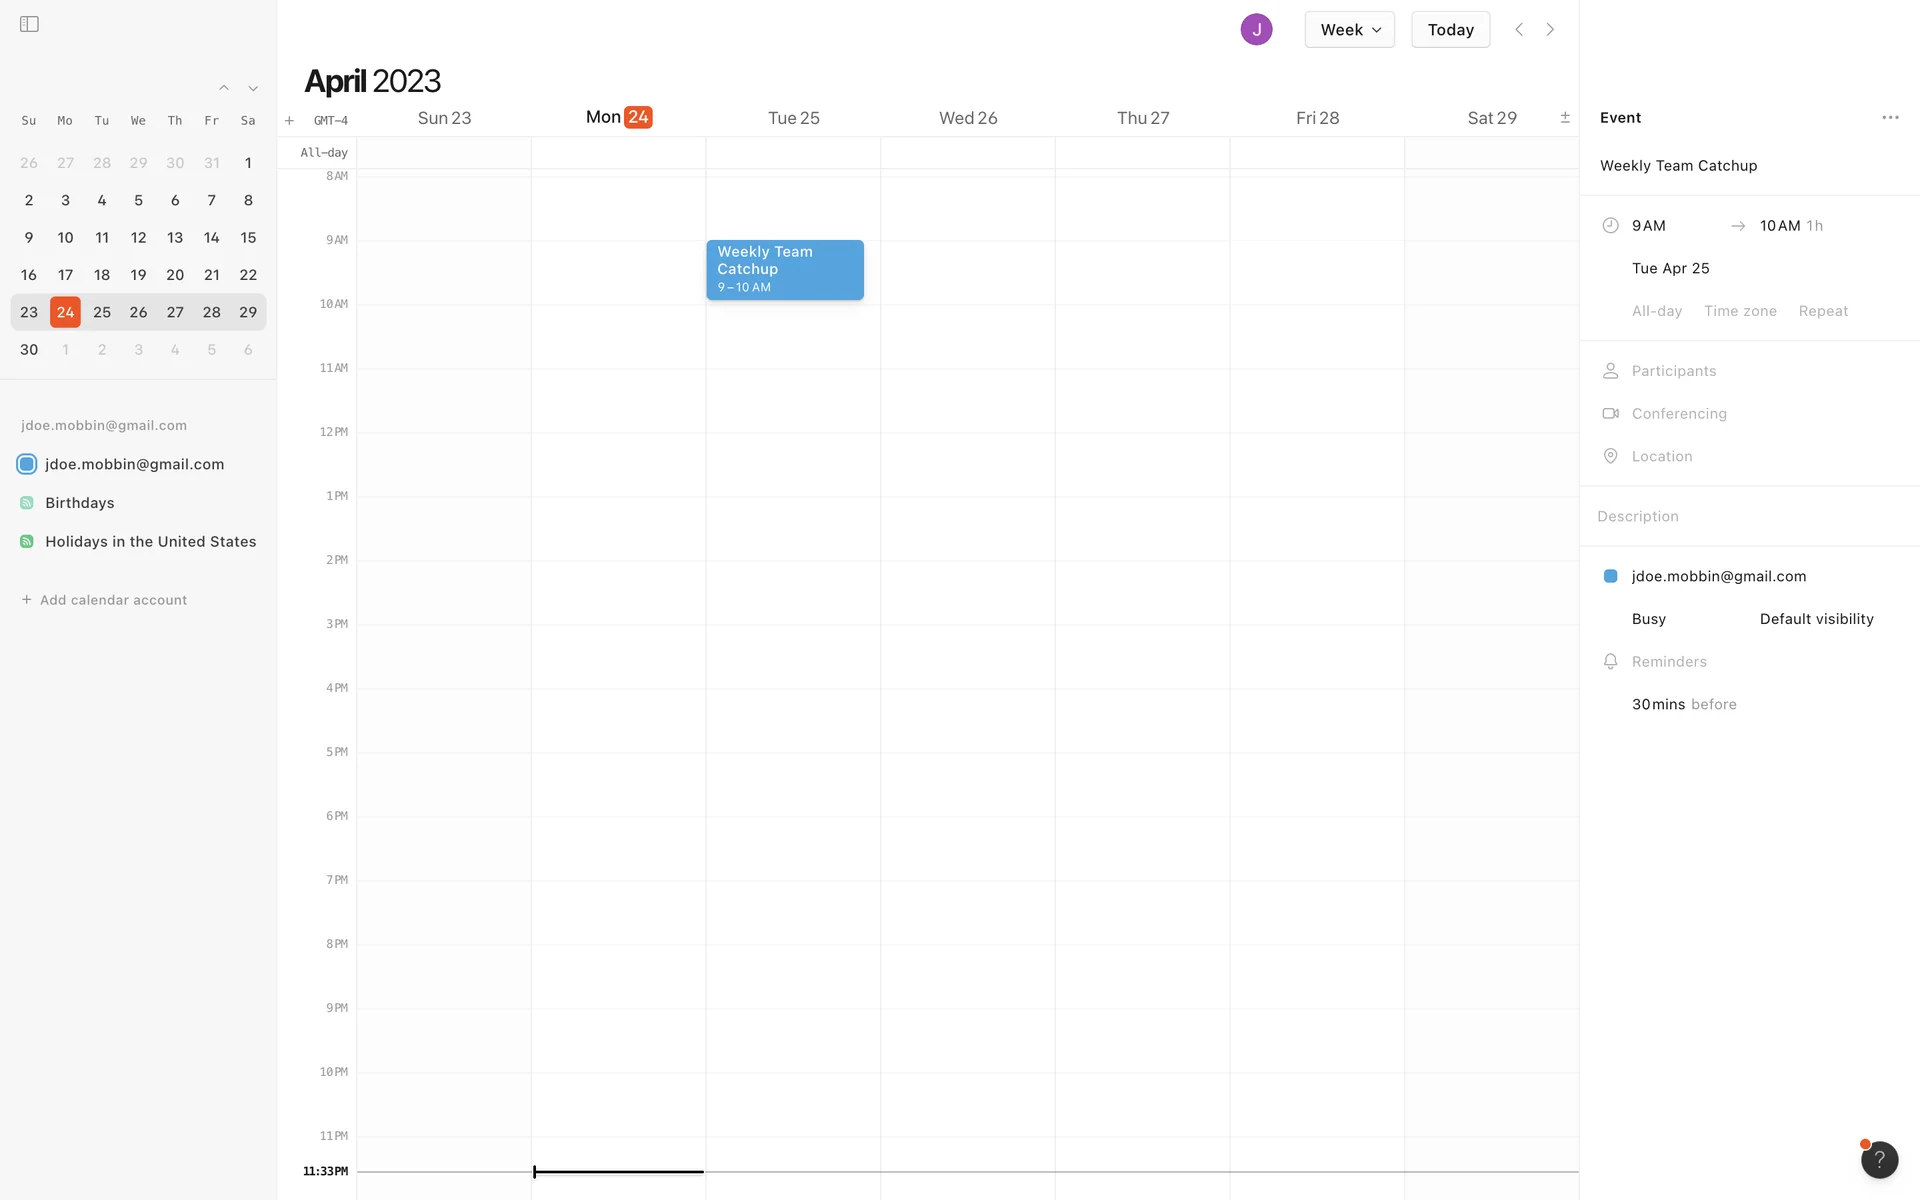The image size is (1920, 1200).
Task: Toggle Holidays in the United States calendar
Action: pos(27,542)
